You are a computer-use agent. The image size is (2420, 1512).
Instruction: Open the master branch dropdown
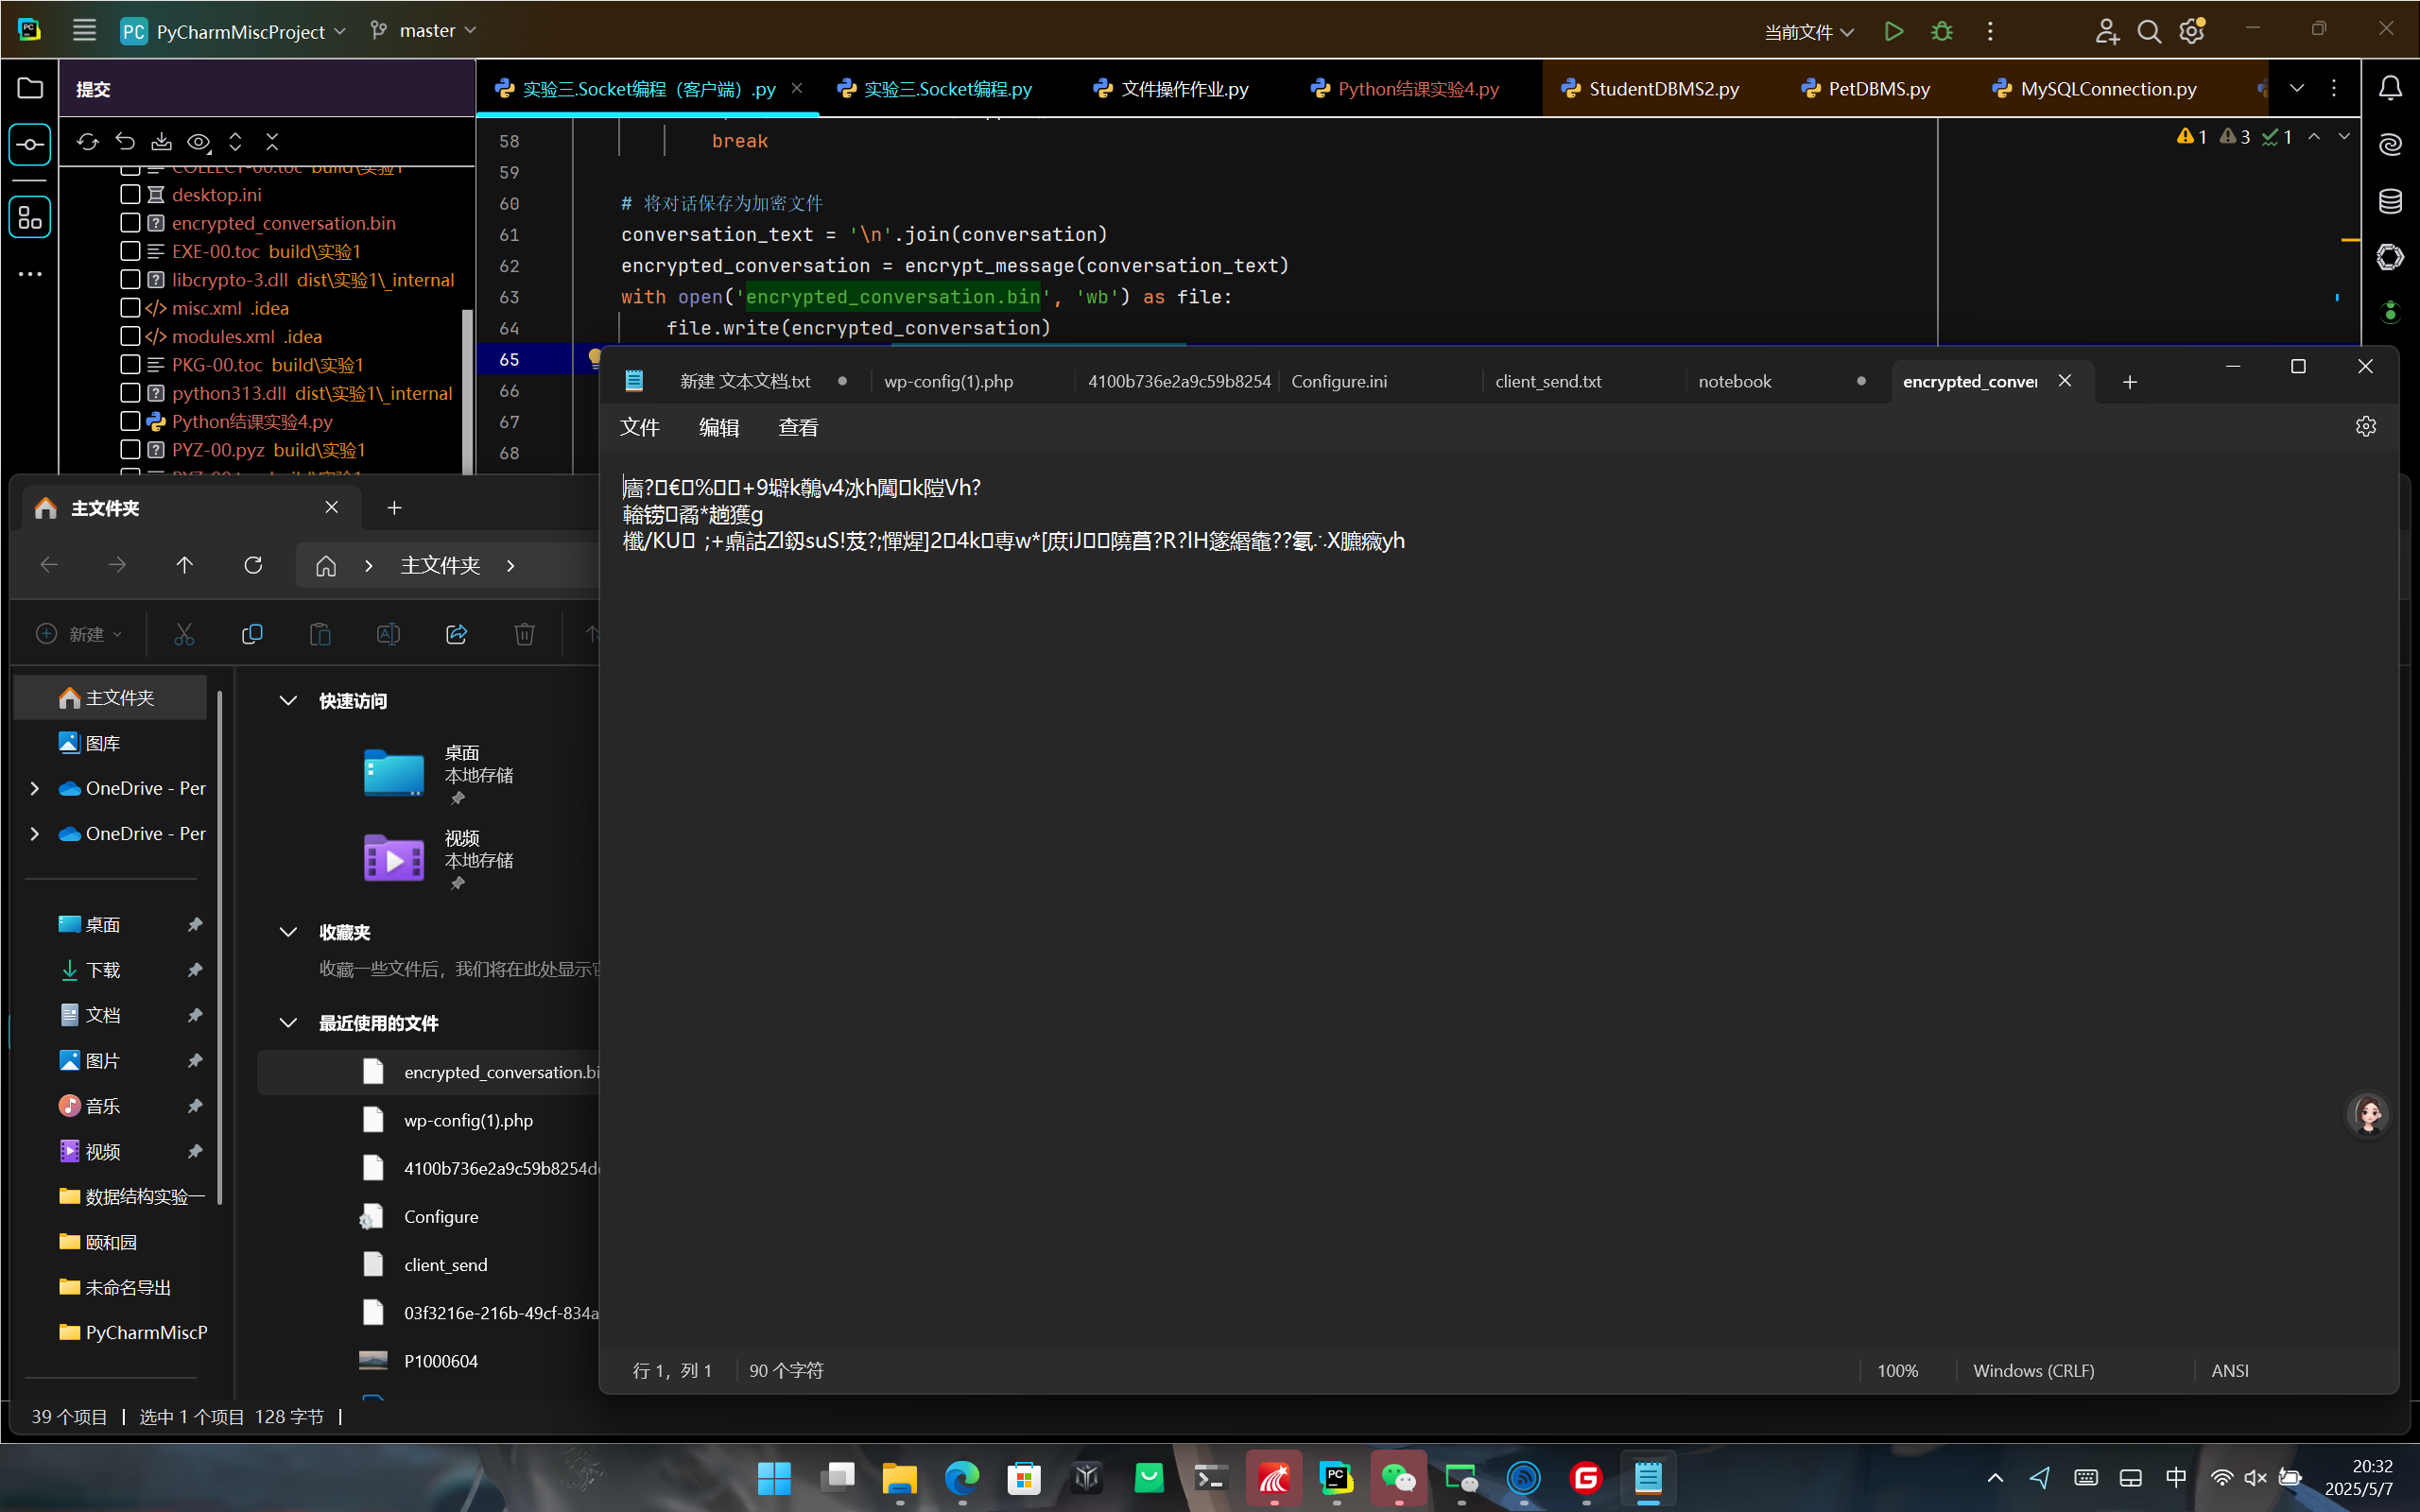pos(424,31)
